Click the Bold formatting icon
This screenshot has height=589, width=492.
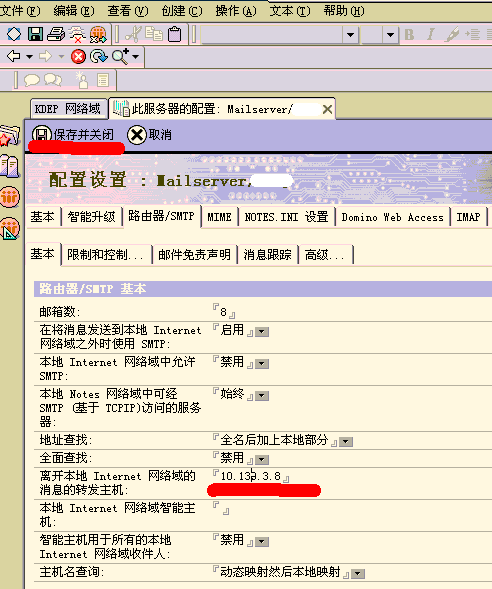pyautogui.click(x=409, y=35)
